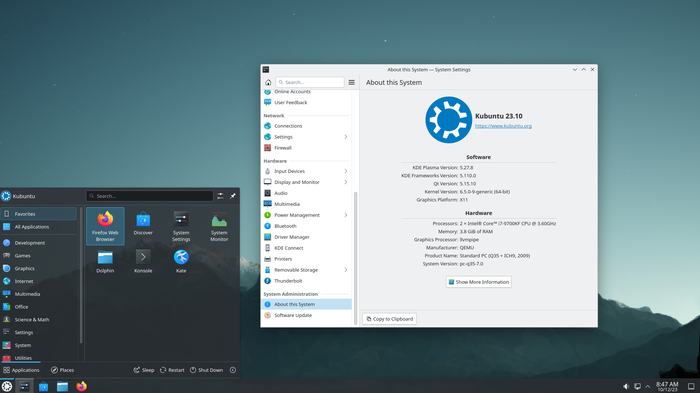Image resolution: width=700 pixels, height=393 pixels.
Task: Click the settings sidebar scrollbar
Action: click(355, 258)
